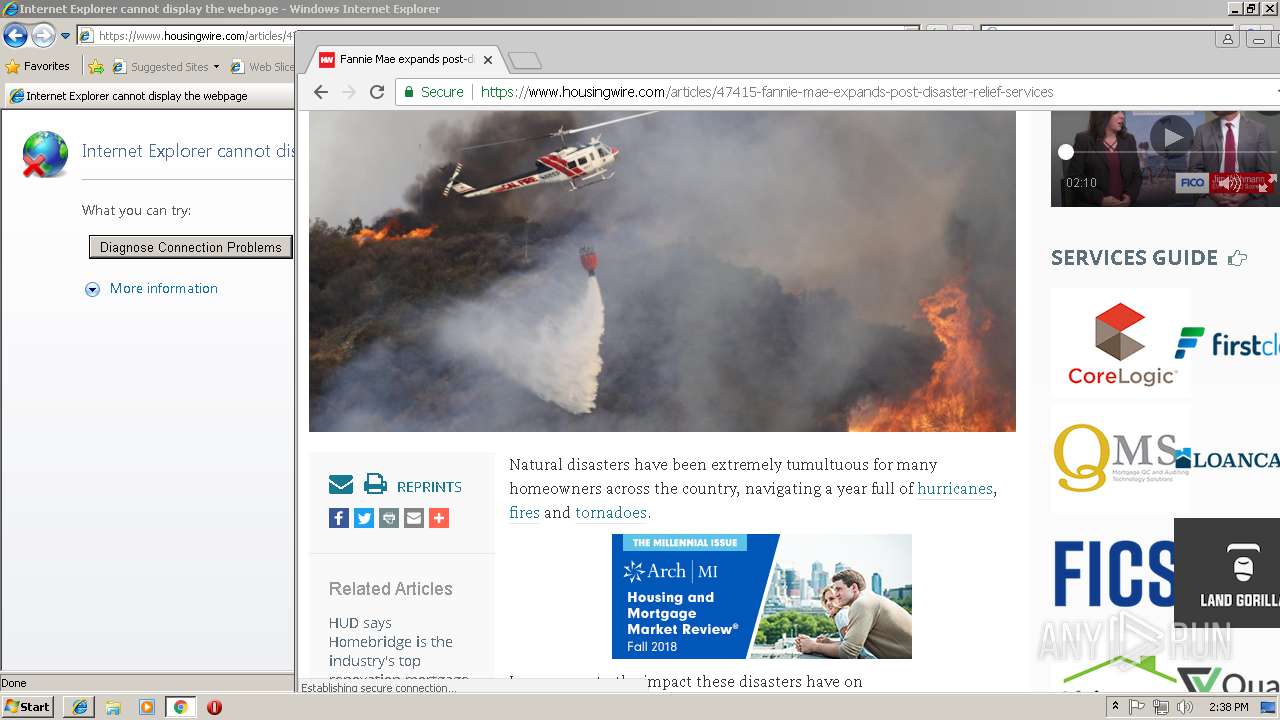This screenshot has height=720, width=1280.
Task: Click the helicopter wildfire article image
Action: point(662,271)
